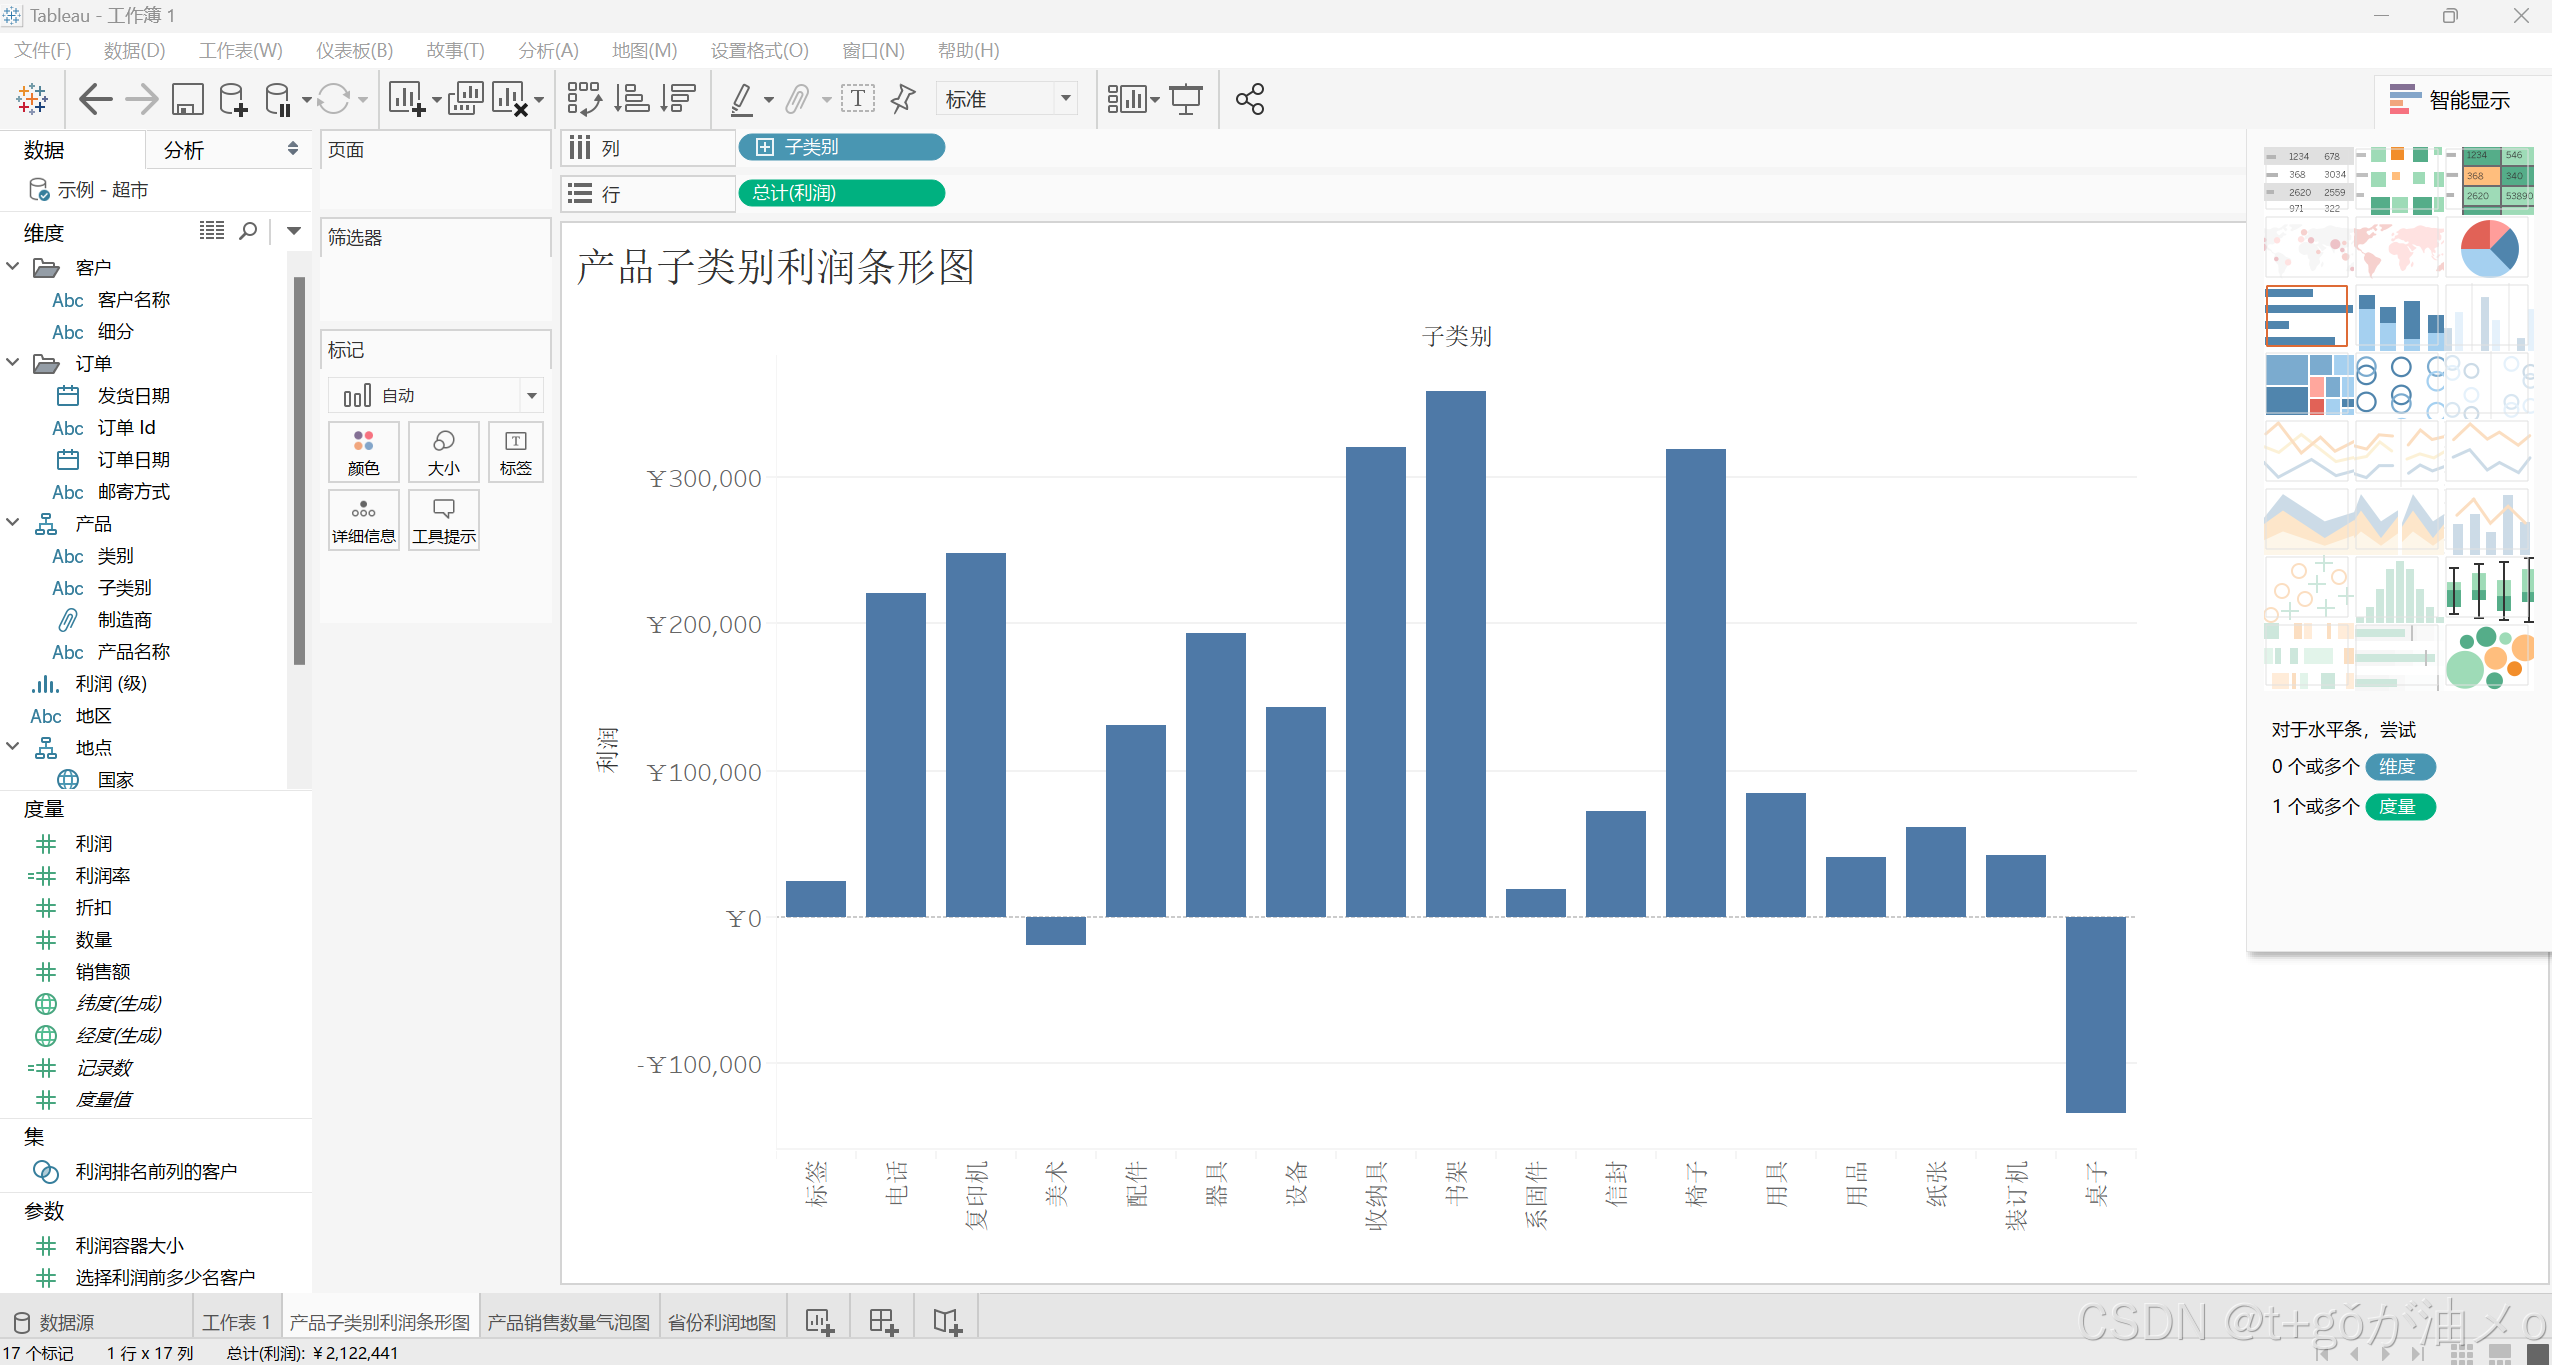Image resolution: width=2552 pixels, height=1365 pixels.
Task: Click the 颜色 marks card button
Action: pyautogui.click(x=363, y=452)
